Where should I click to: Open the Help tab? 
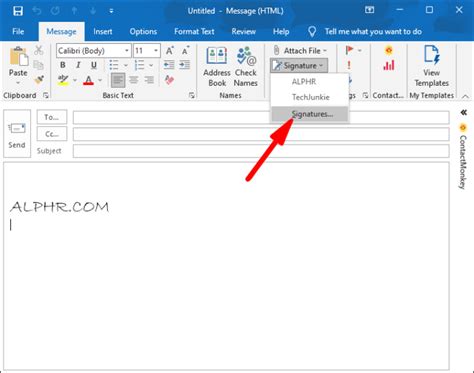click(x=281, y=32)
